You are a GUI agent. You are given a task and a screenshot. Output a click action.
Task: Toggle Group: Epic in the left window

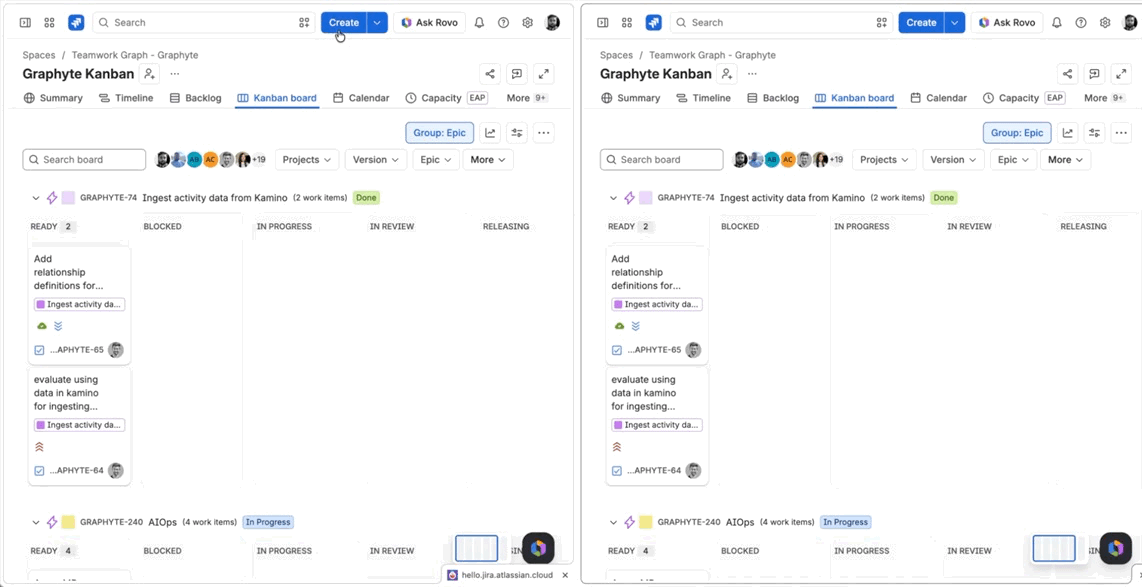[440, 133]
